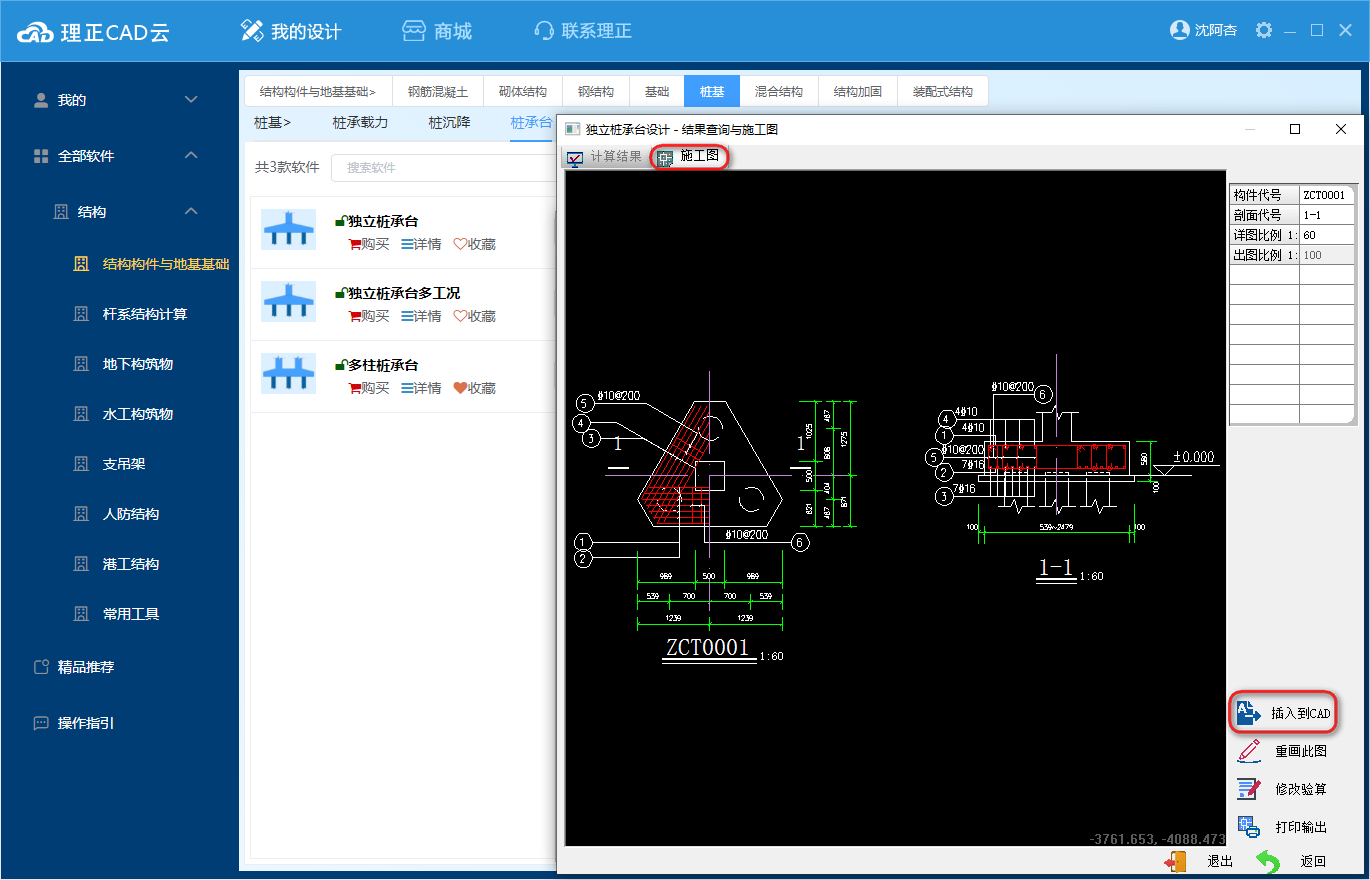Click 打印输出 print button

[1283, 827]
